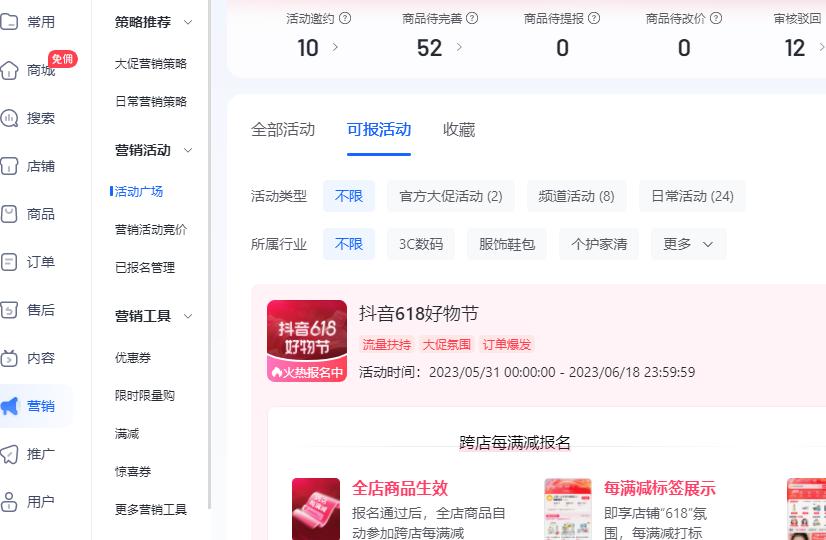This screenshot has height=540, width=826.
Task: Open 限时限量购 menu item
Action: pyautogui.click(x=145, y=396)
